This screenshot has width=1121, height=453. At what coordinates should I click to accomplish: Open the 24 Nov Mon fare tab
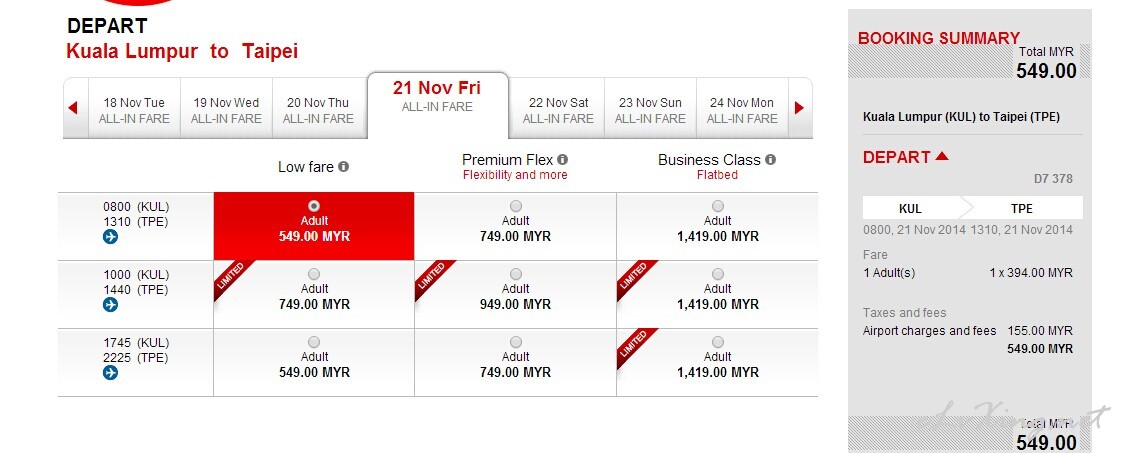pyautogui.click(x=742, y=110)
